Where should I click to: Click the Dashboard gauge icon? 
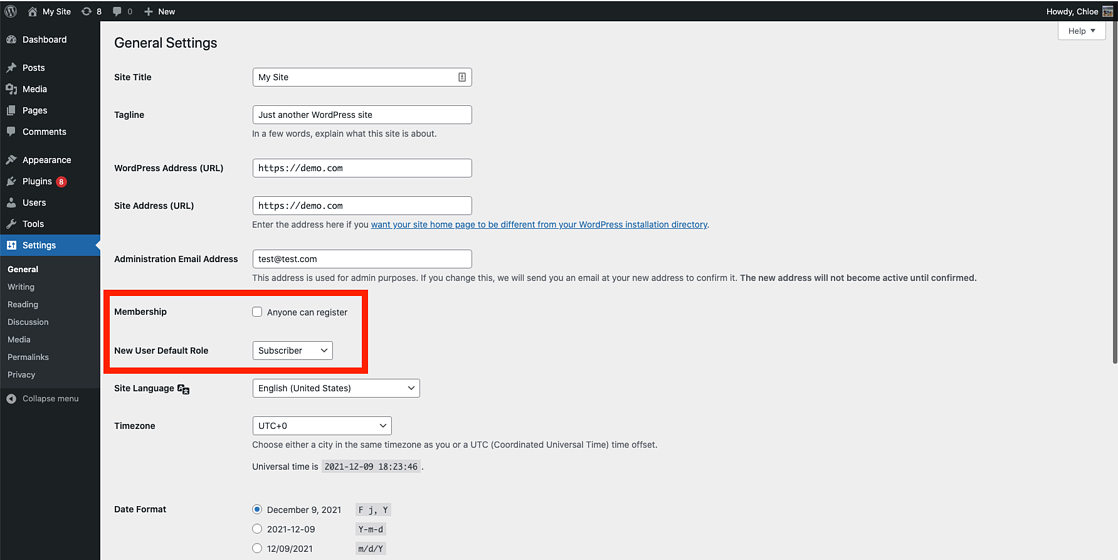click(11, 40)
